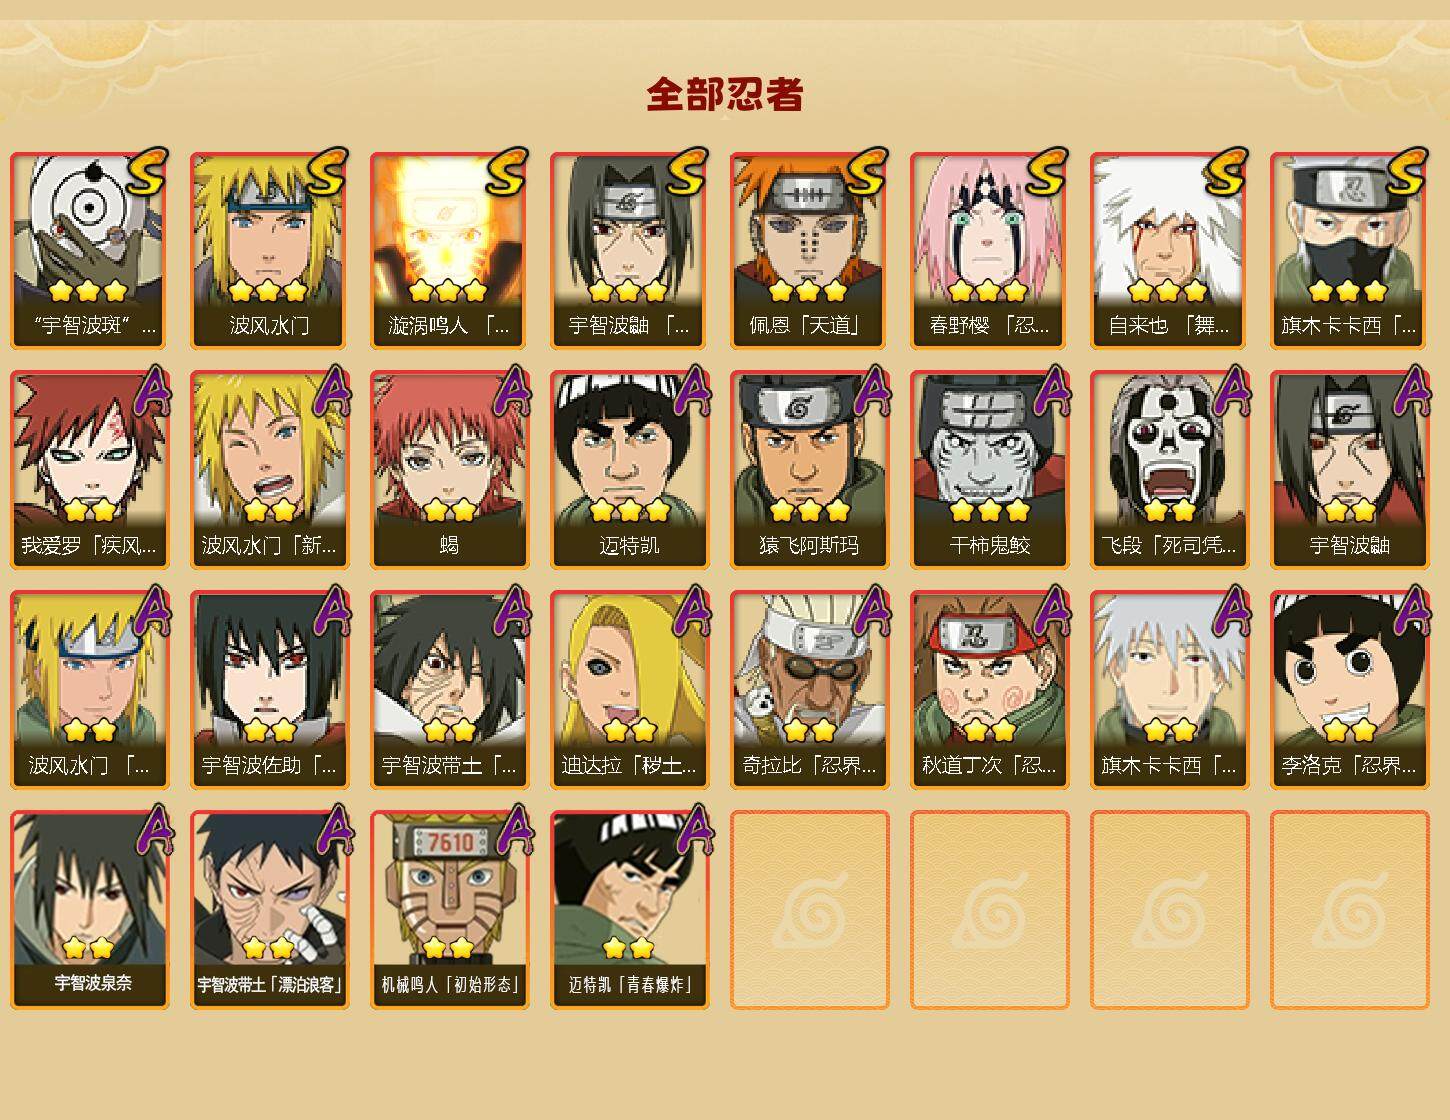Choose the 蝎 ninja portrait
The image size is (1450, 1120).
449,470
